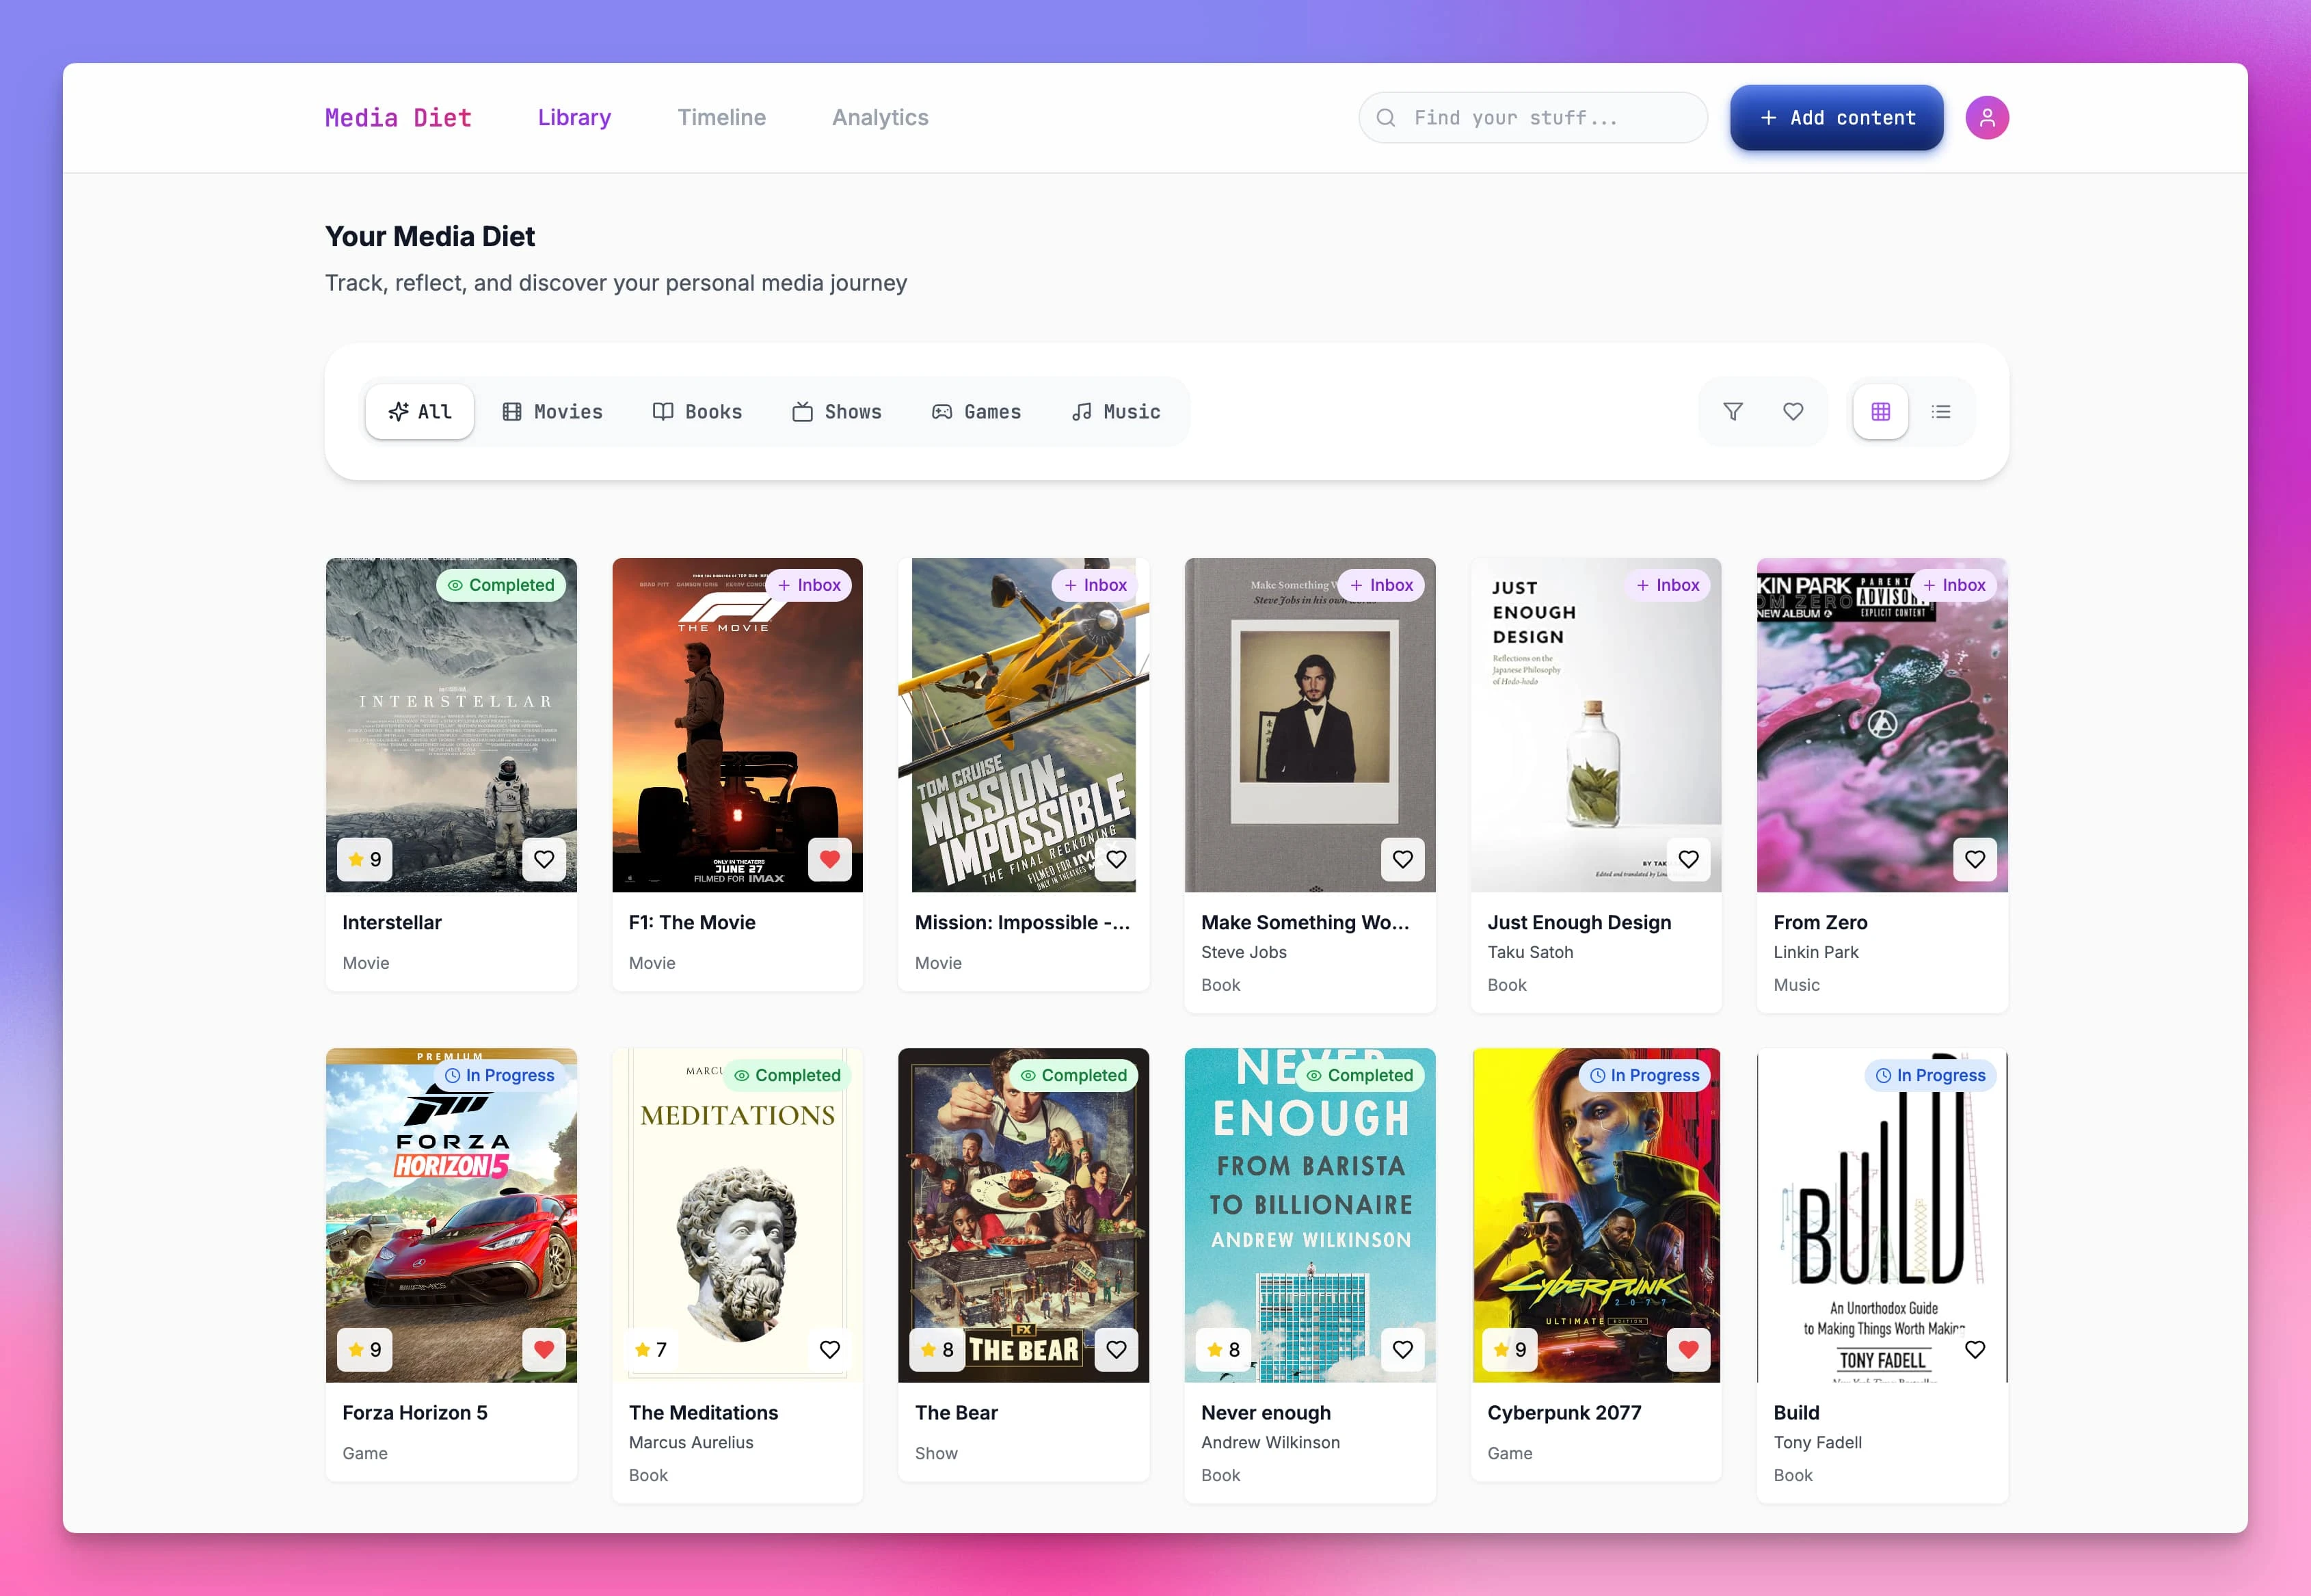Click Inbox badge on Make Something Wonderful
This screenshot has height=1596, width=2311.
coord(1381,585)
